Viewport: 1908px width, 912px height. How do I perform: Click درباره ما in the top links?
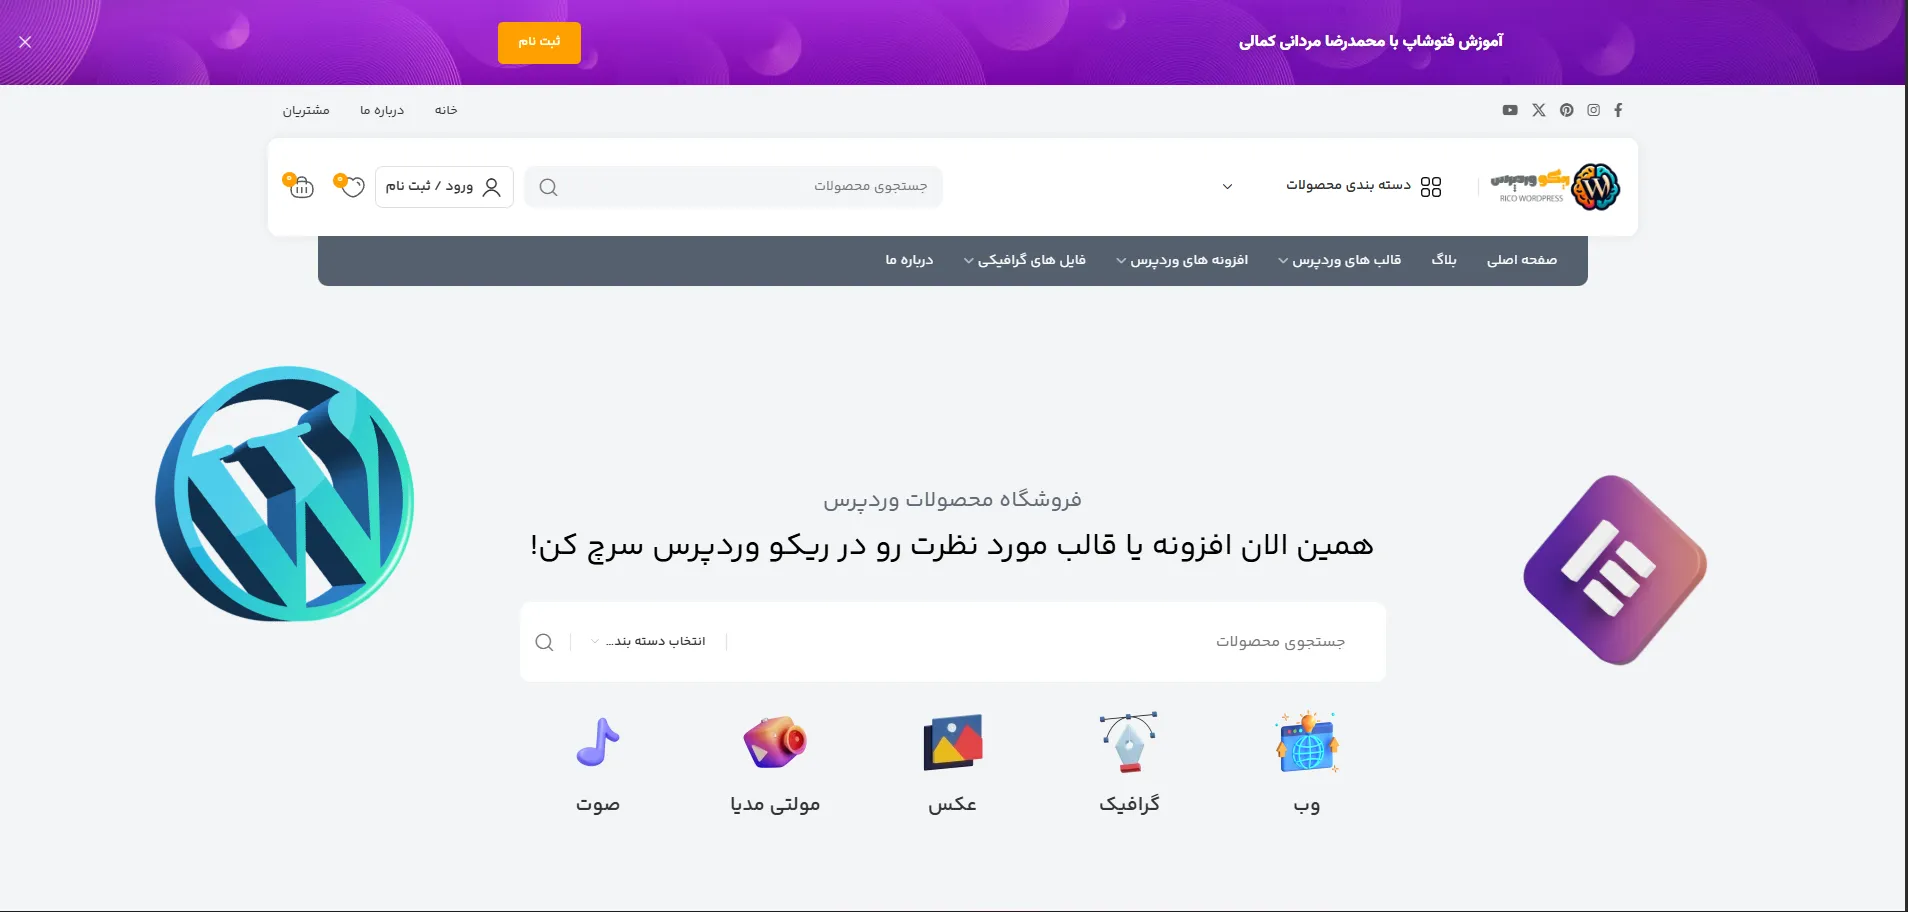coord(382,110)
